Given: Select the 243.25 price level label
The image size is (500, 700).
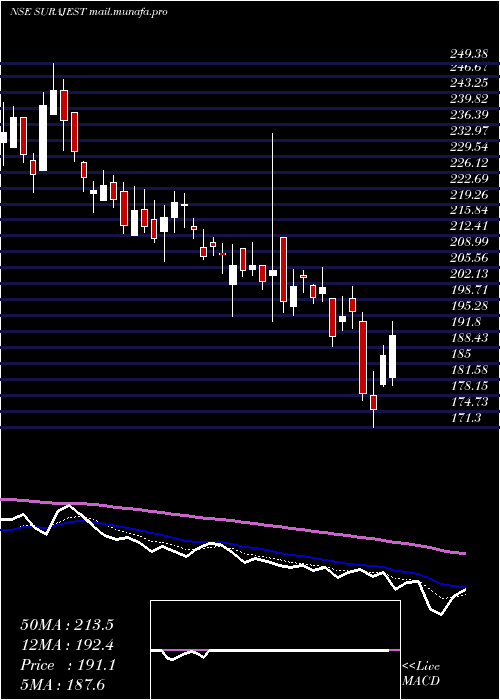Looking at the screenshot, I should (469, 83).
